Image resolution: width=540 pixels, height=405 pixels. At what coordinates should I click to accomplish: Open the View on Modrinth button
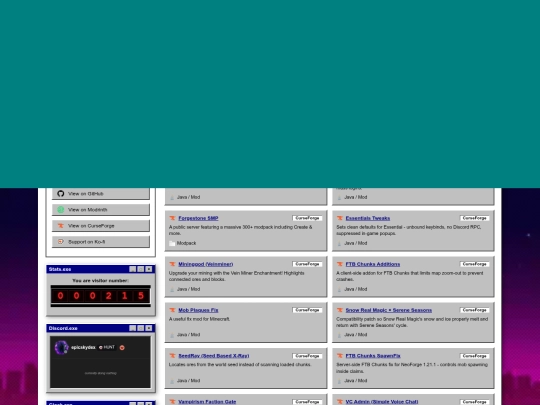[101, 209]
